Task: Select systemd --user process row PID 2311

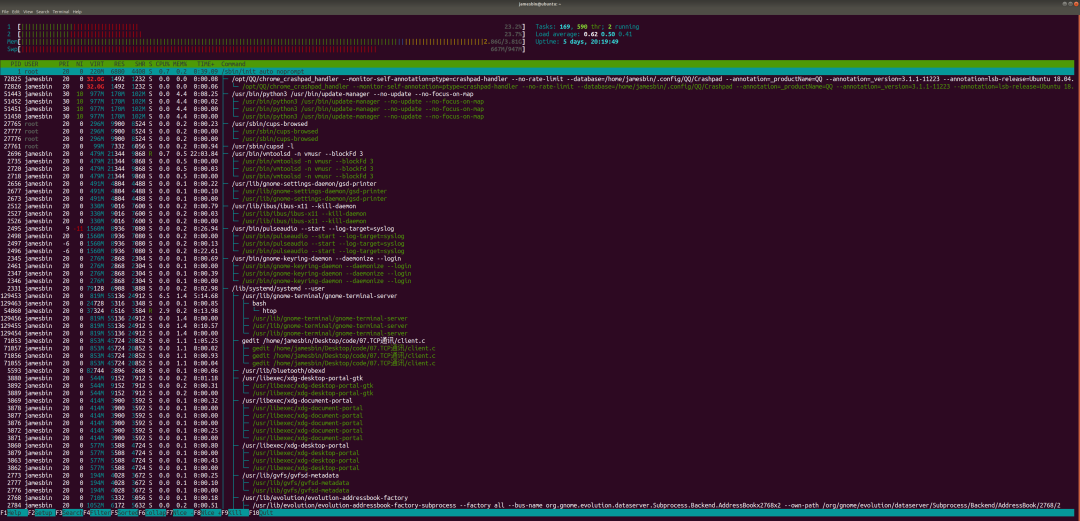Action: pyautogui.click(x=540, y=288)
